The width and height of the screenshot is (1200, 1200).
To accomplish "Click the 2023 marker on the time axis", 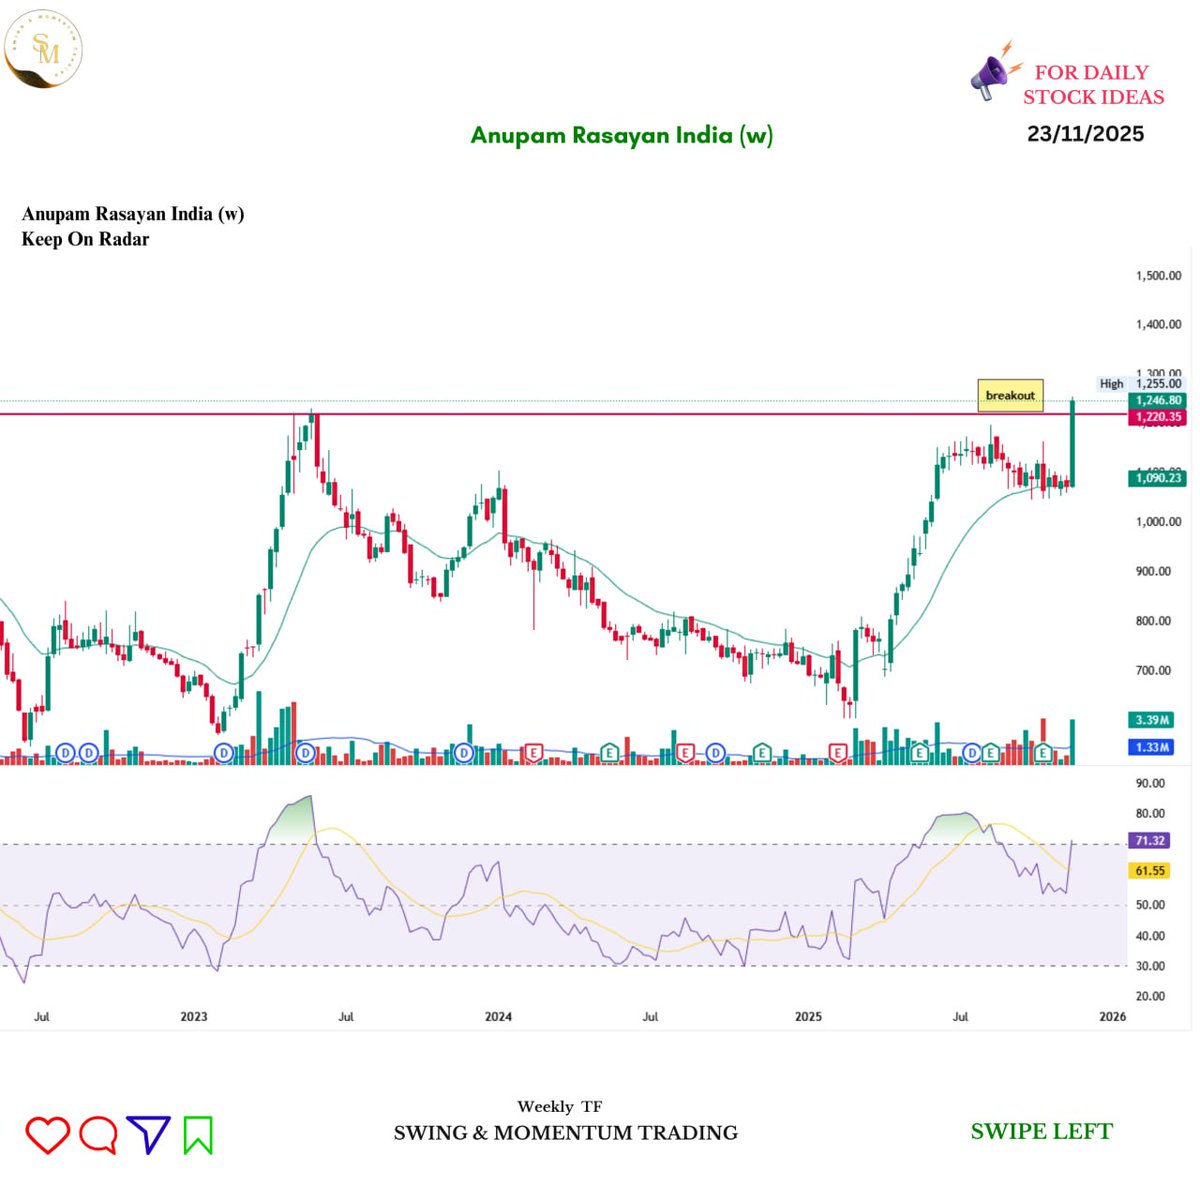I will coord(194,1016).
